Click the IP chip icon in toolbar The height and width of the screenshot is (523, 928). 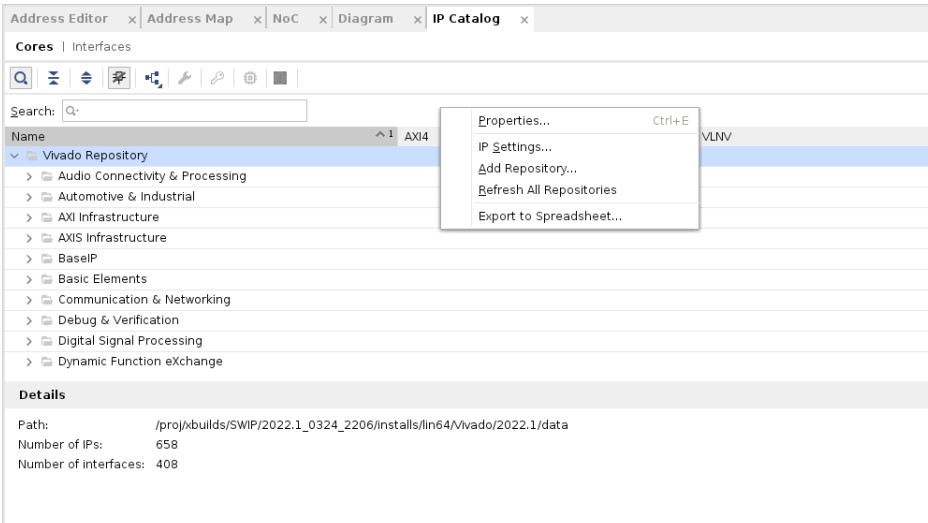[x=250, y=78]
